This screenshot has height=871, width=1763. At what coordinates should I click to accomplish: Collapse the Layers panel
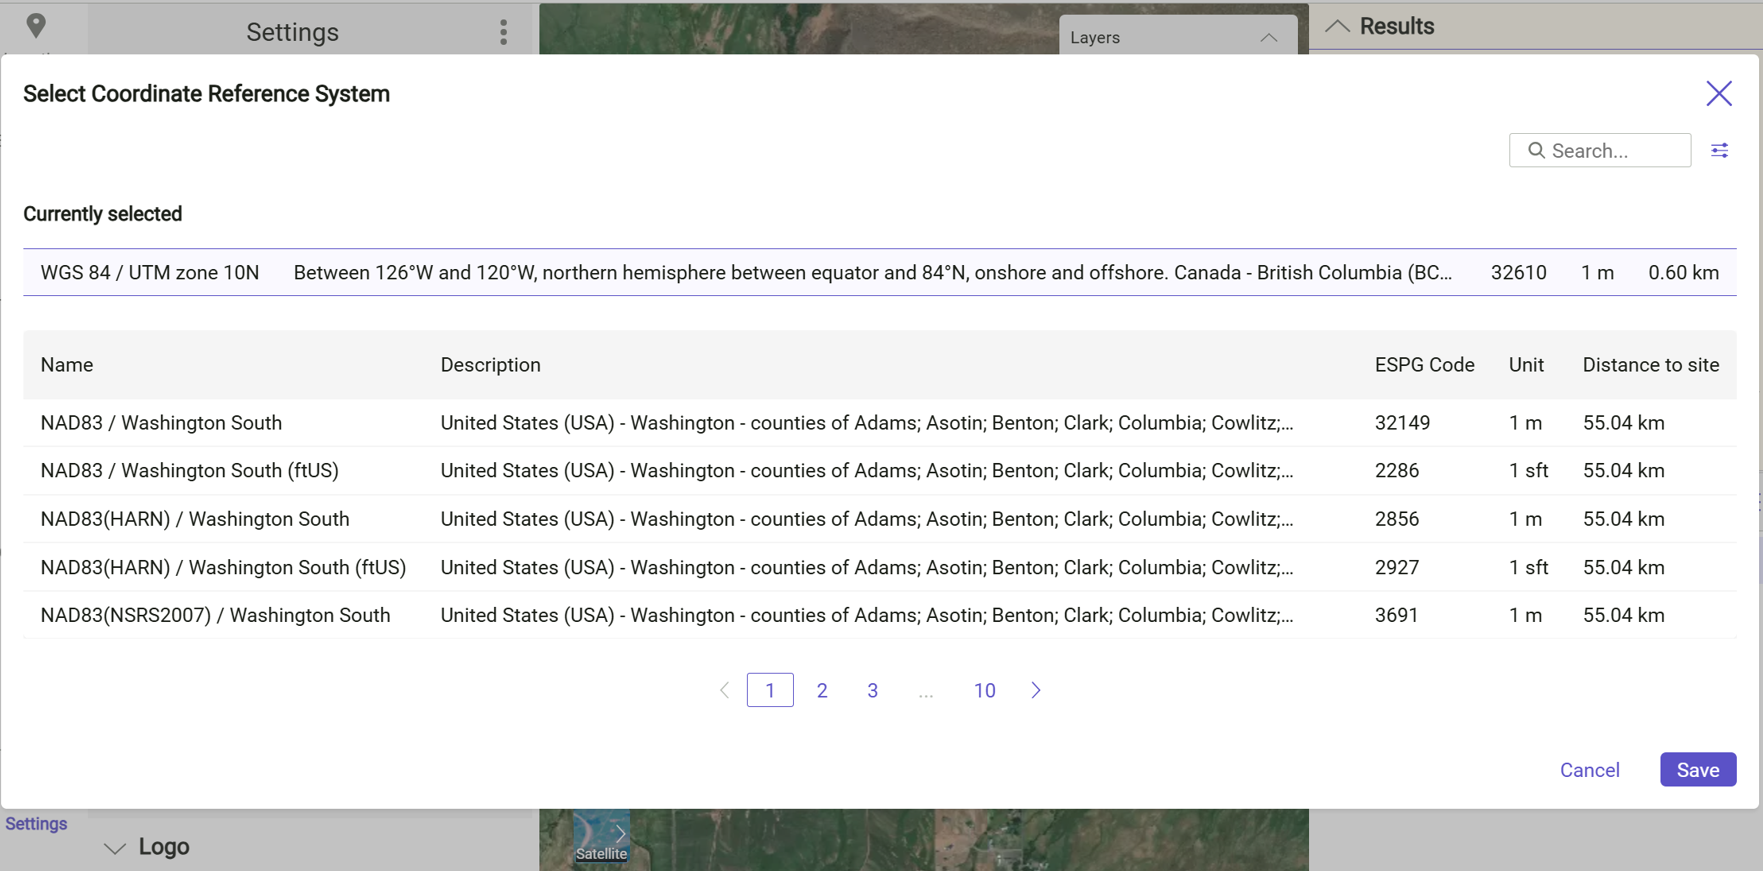[x=1269, y=37]
